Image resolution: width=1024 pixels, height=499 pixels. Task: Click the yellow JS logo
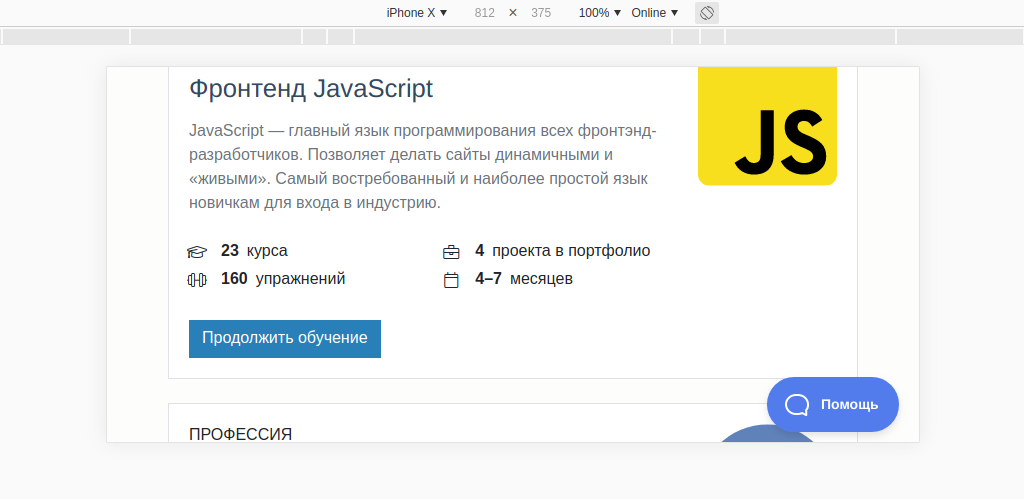click(x=767, y=127)
